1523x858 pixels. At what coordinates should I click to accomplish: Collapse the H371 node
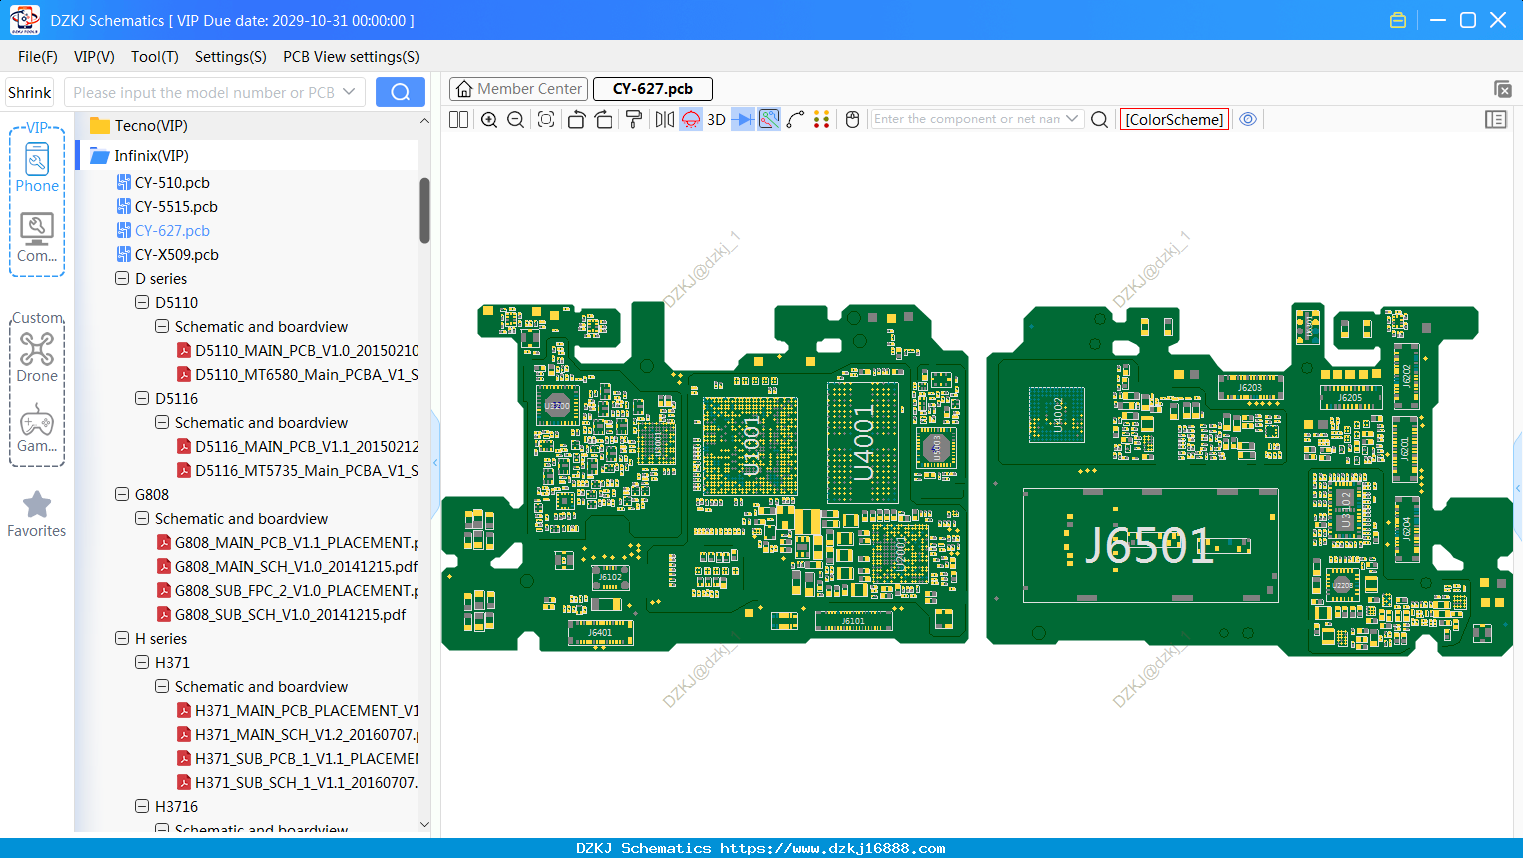[142, 662]
